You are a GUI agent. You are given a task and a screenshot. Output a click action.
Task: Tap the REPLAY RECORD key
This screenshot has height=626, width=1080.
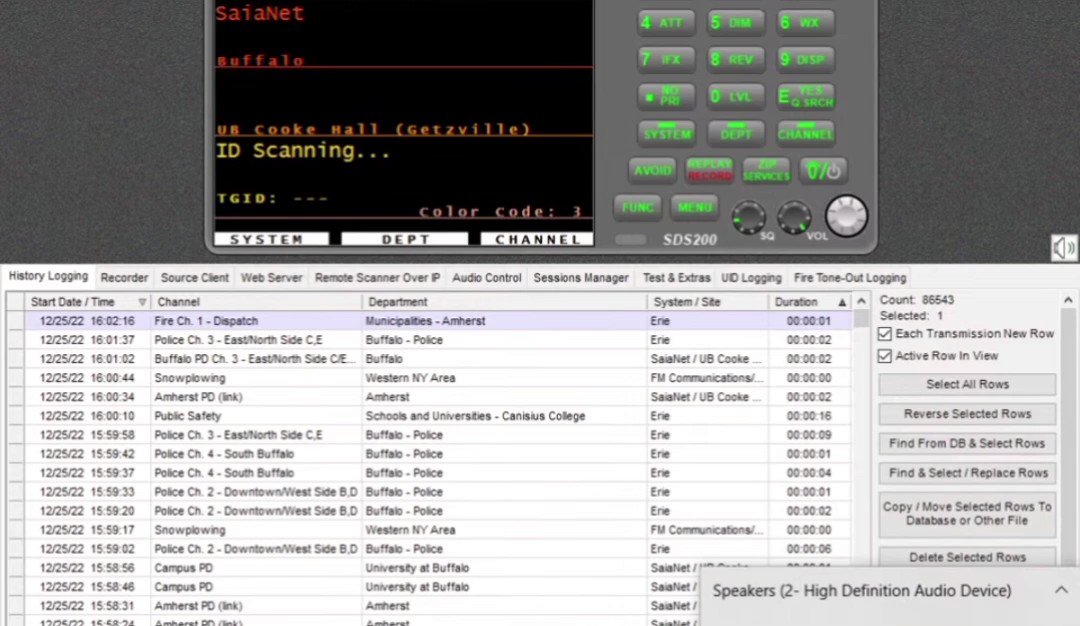coord(709,170)
